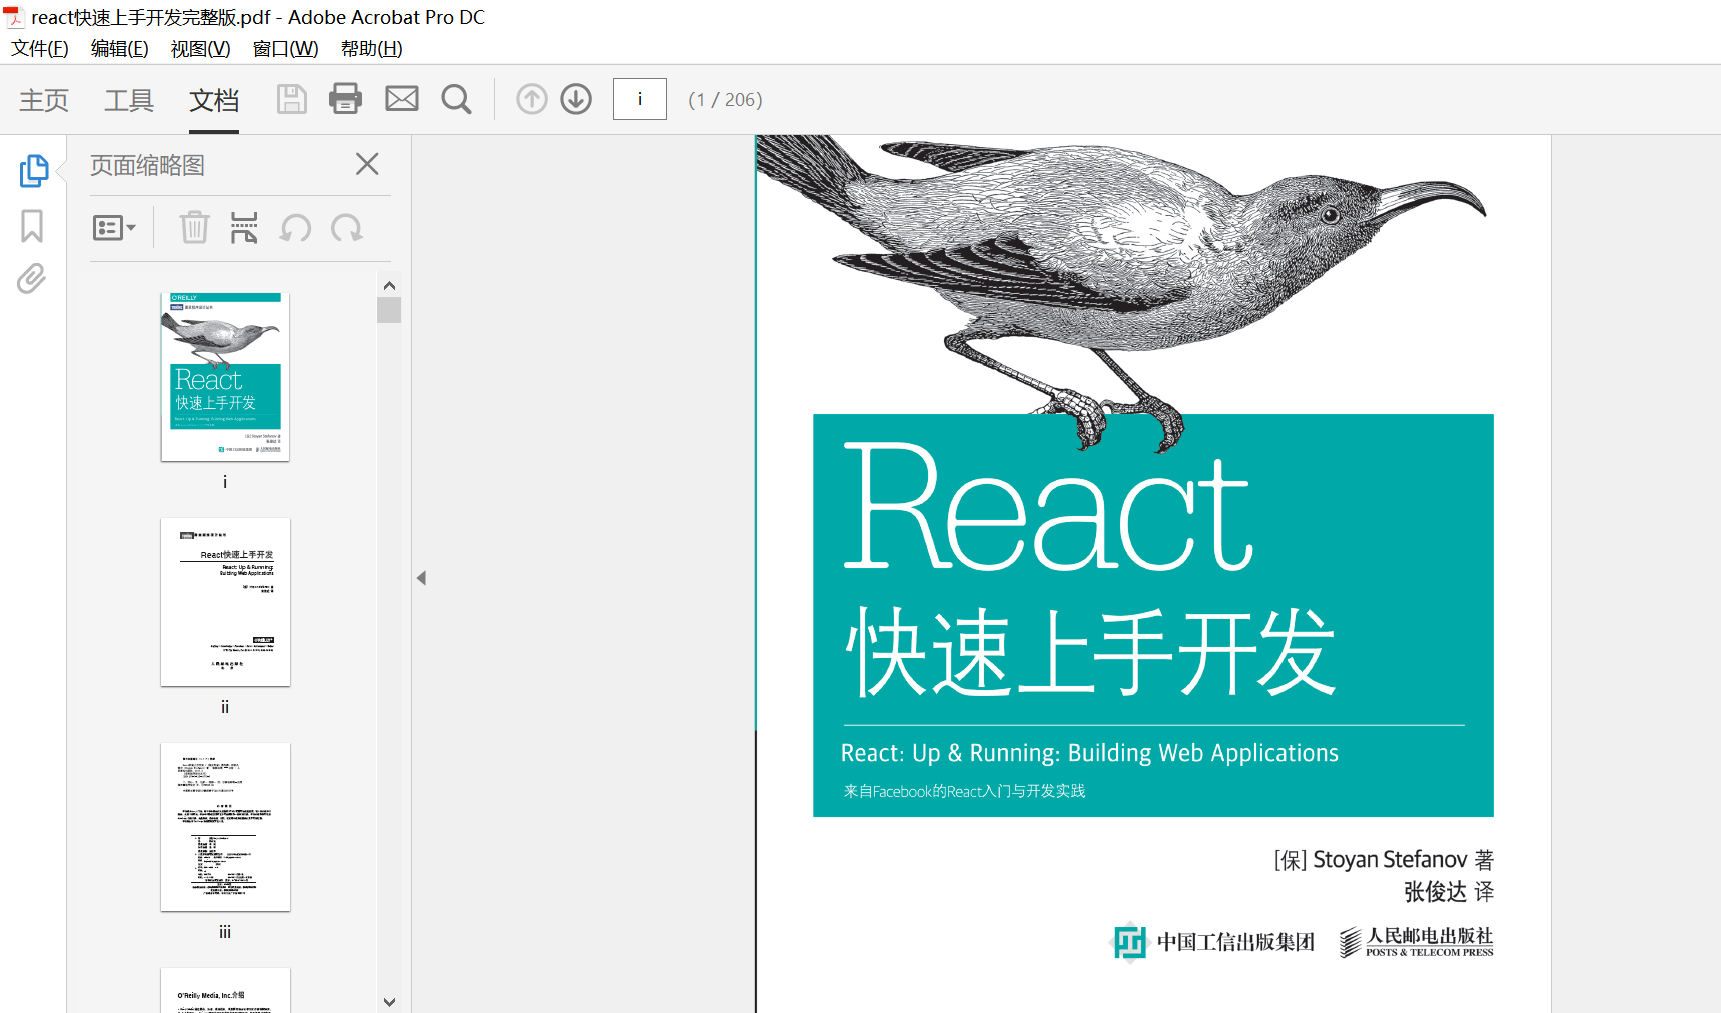This screenshot has width=1721, height=1013.
Task: Select the O'Reilly Media intro thumbnail
Action: 225,990
